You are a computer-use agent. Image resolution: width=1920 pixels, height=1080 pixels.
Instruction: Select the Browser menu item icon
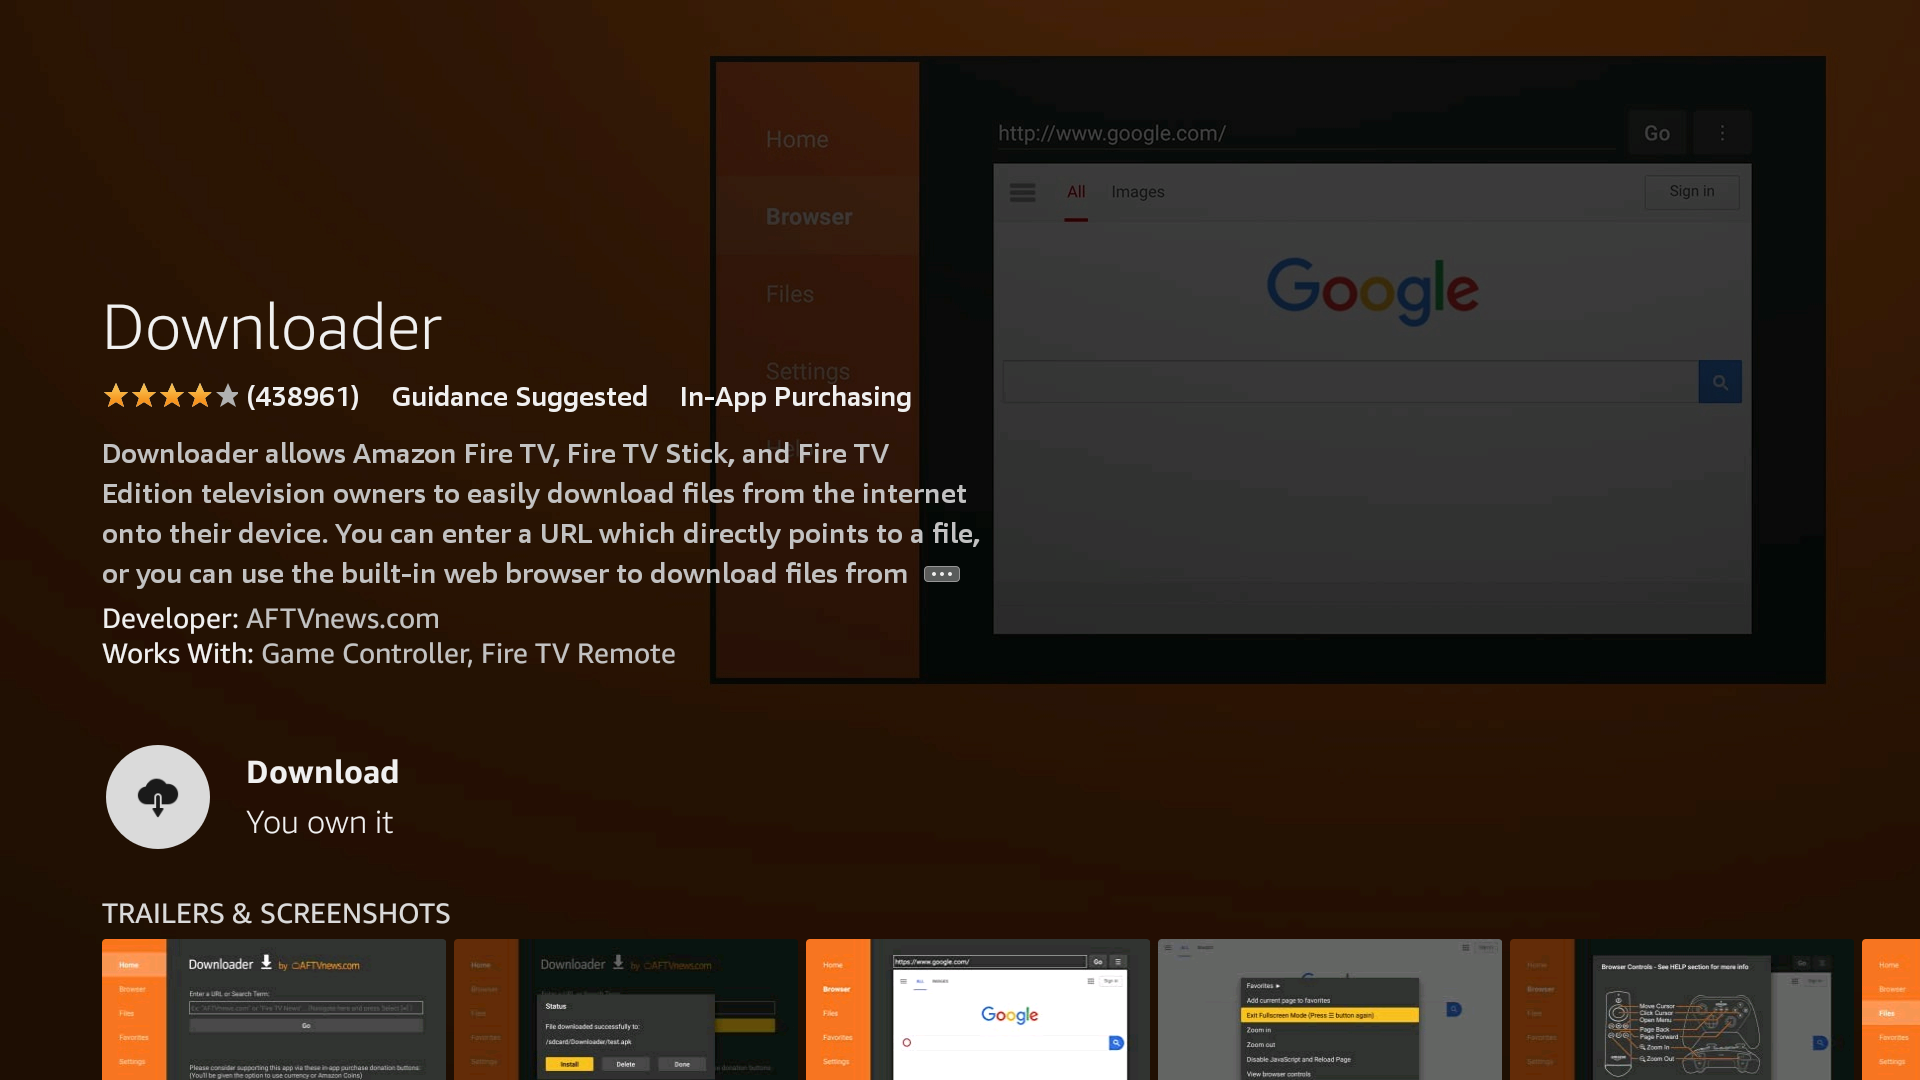[x=810, y=215]
